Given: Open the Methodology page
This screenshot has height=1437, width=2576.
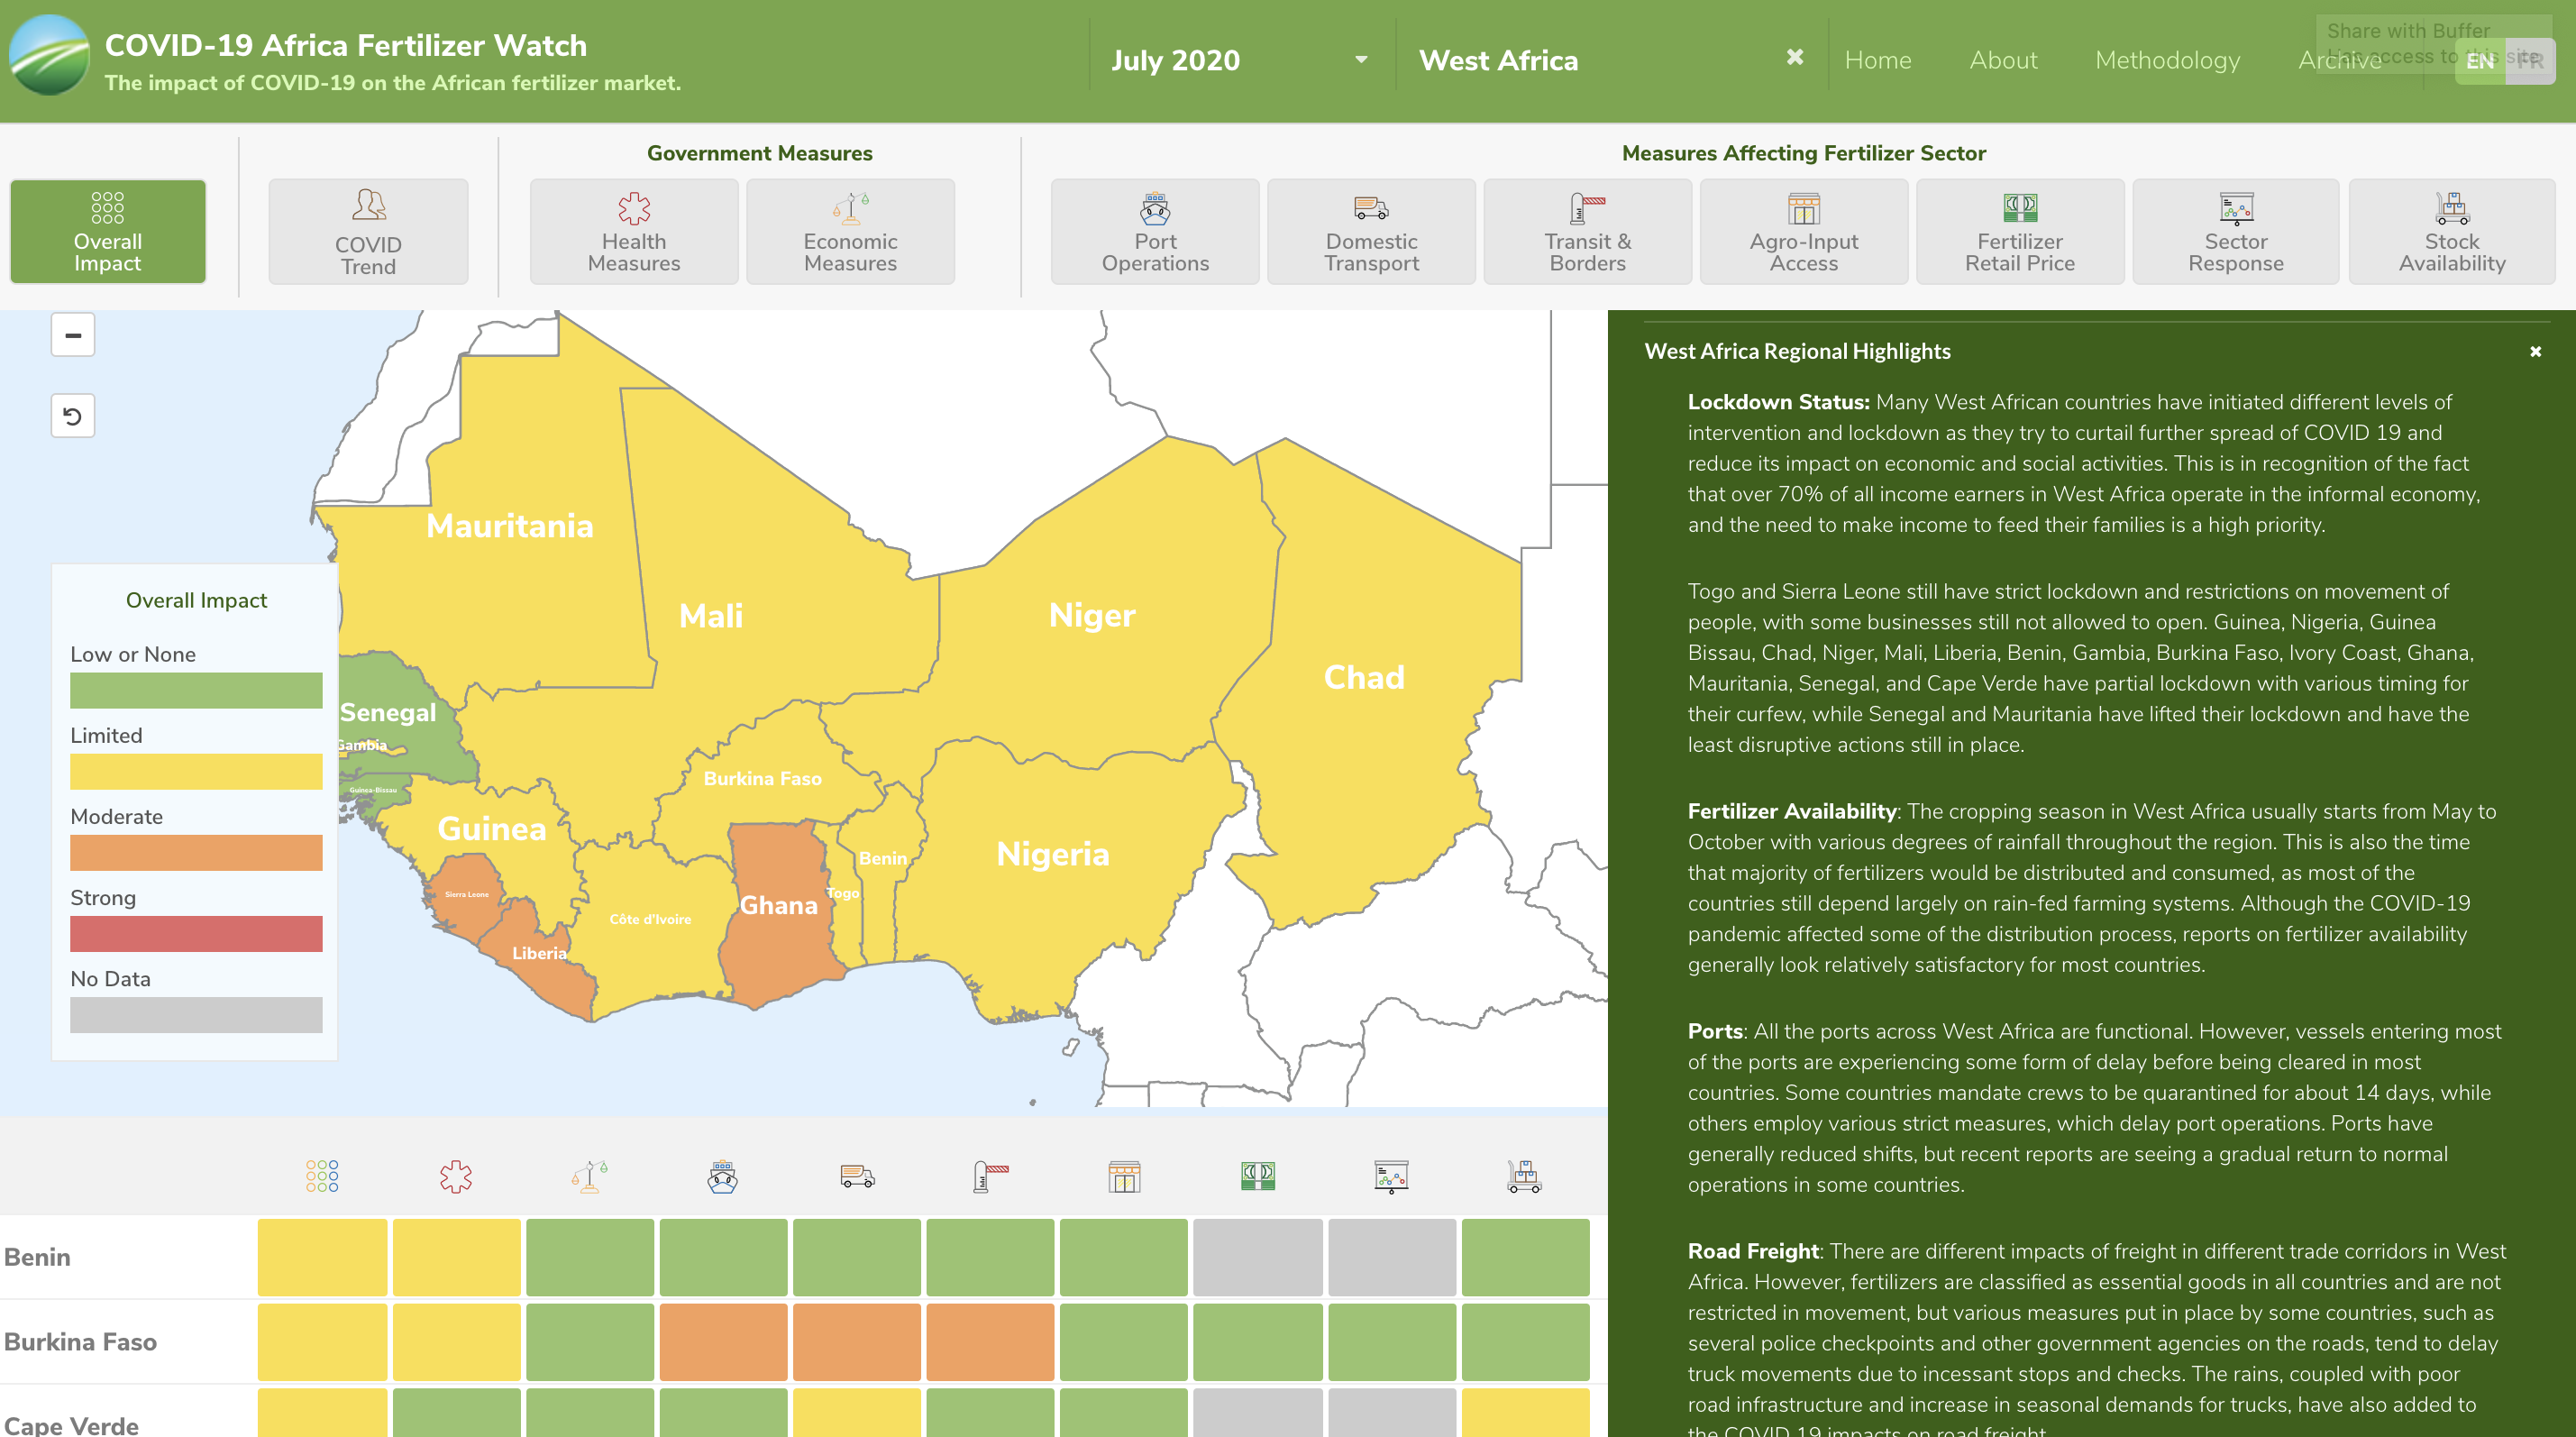Looking at the screenshot, I should (2166, 60).
